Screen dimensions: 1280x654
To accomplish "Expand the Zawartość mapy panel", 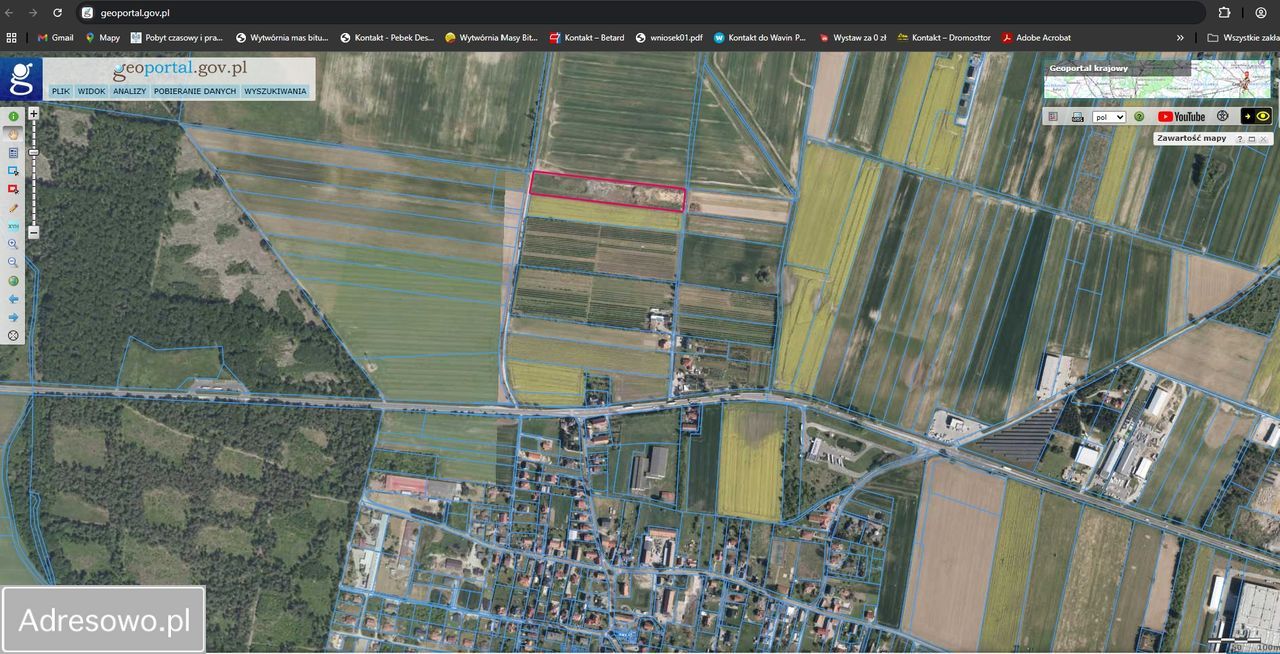I will pyautogui.click(x=1251, y=139).
